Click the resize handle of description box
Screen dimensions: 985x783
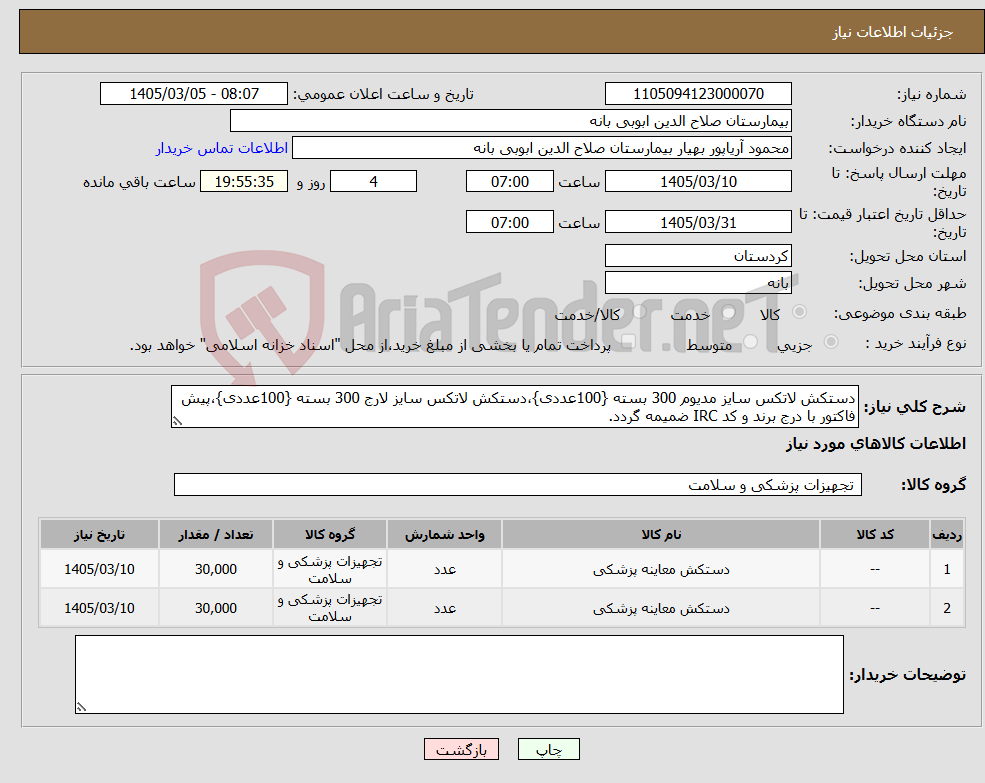[x=177, y=422]
